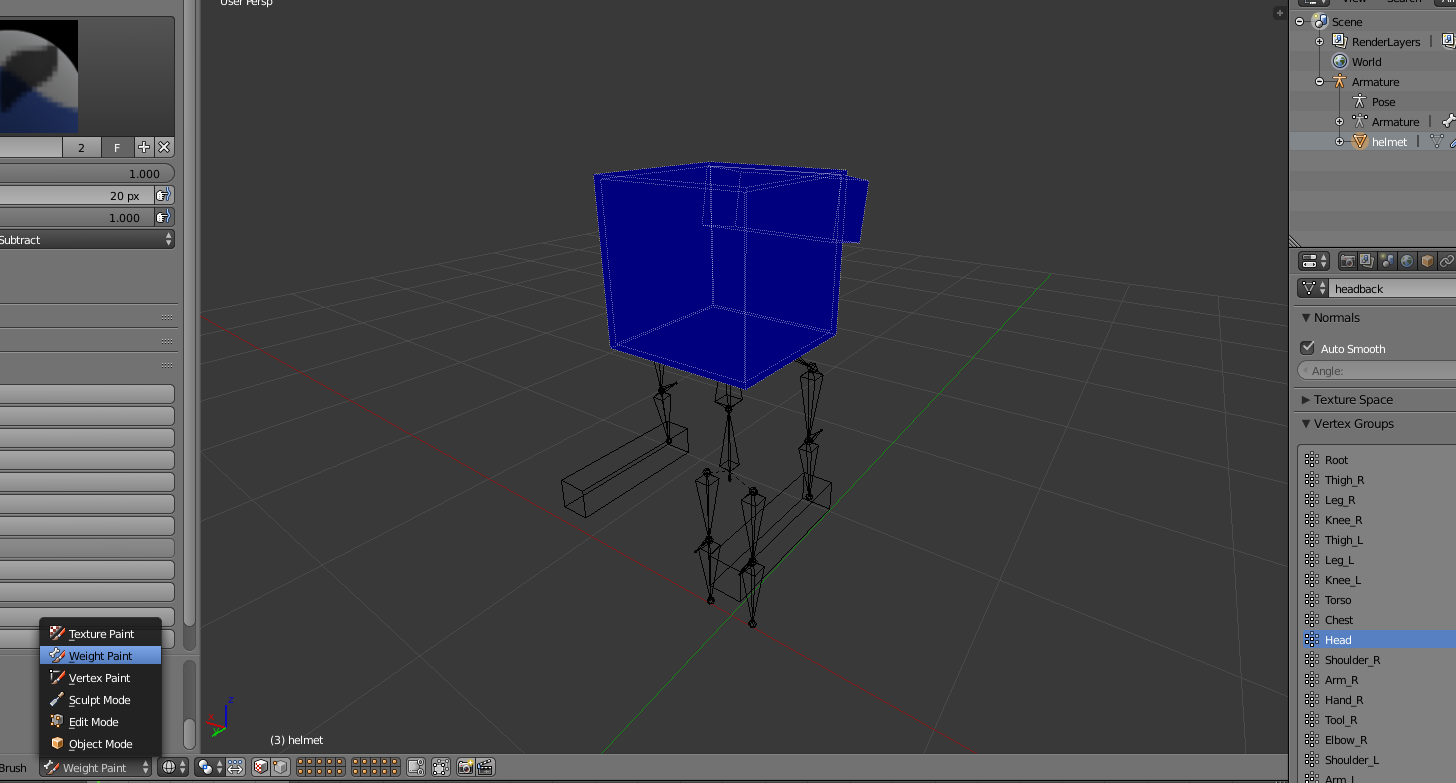Click the bone icon beside Armature row
This screenshot has width=1456, height=783.
coord(1448,121)
